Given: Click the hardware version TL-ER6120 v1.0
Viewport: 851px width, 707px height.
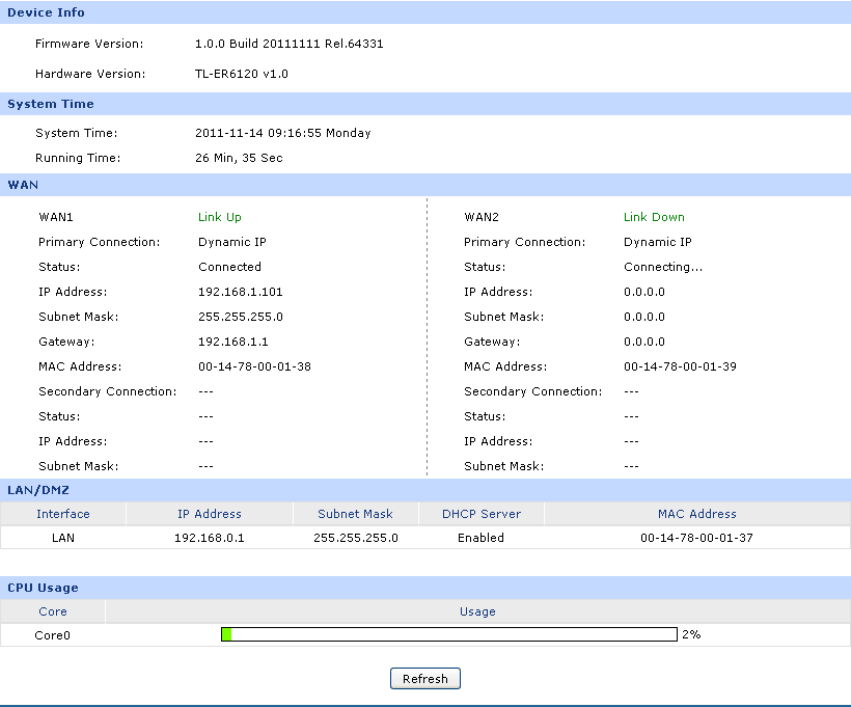Looking at the screenshot, I should click(242, 74).
